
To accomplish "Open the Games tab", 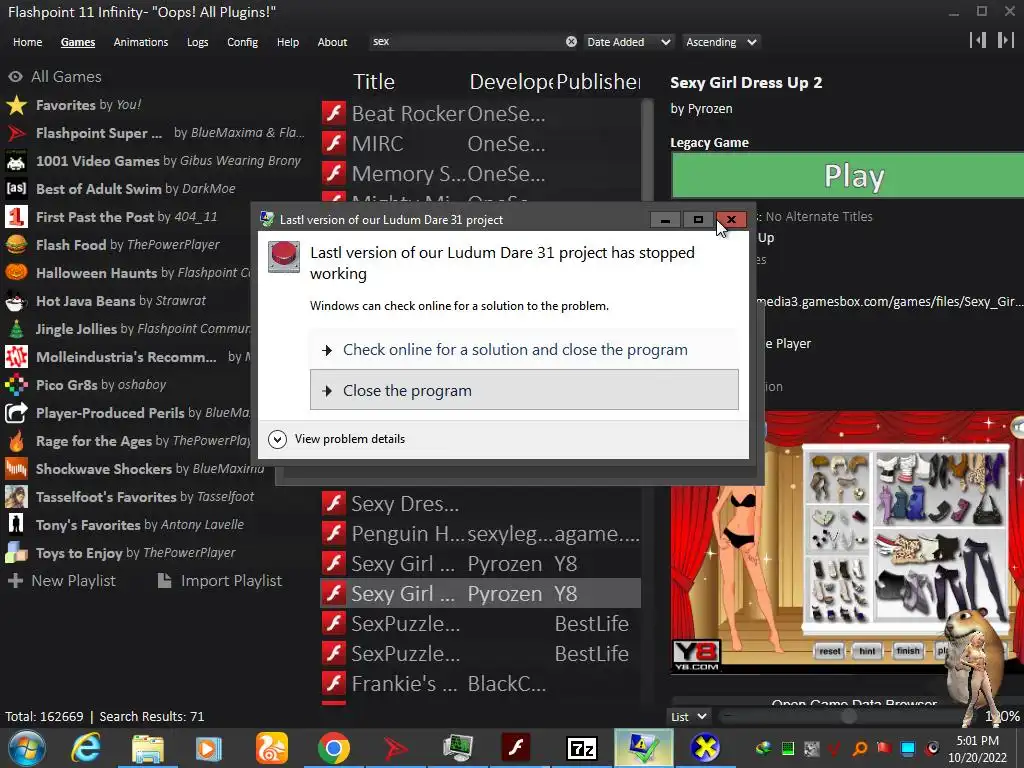I will click(78, 42).
